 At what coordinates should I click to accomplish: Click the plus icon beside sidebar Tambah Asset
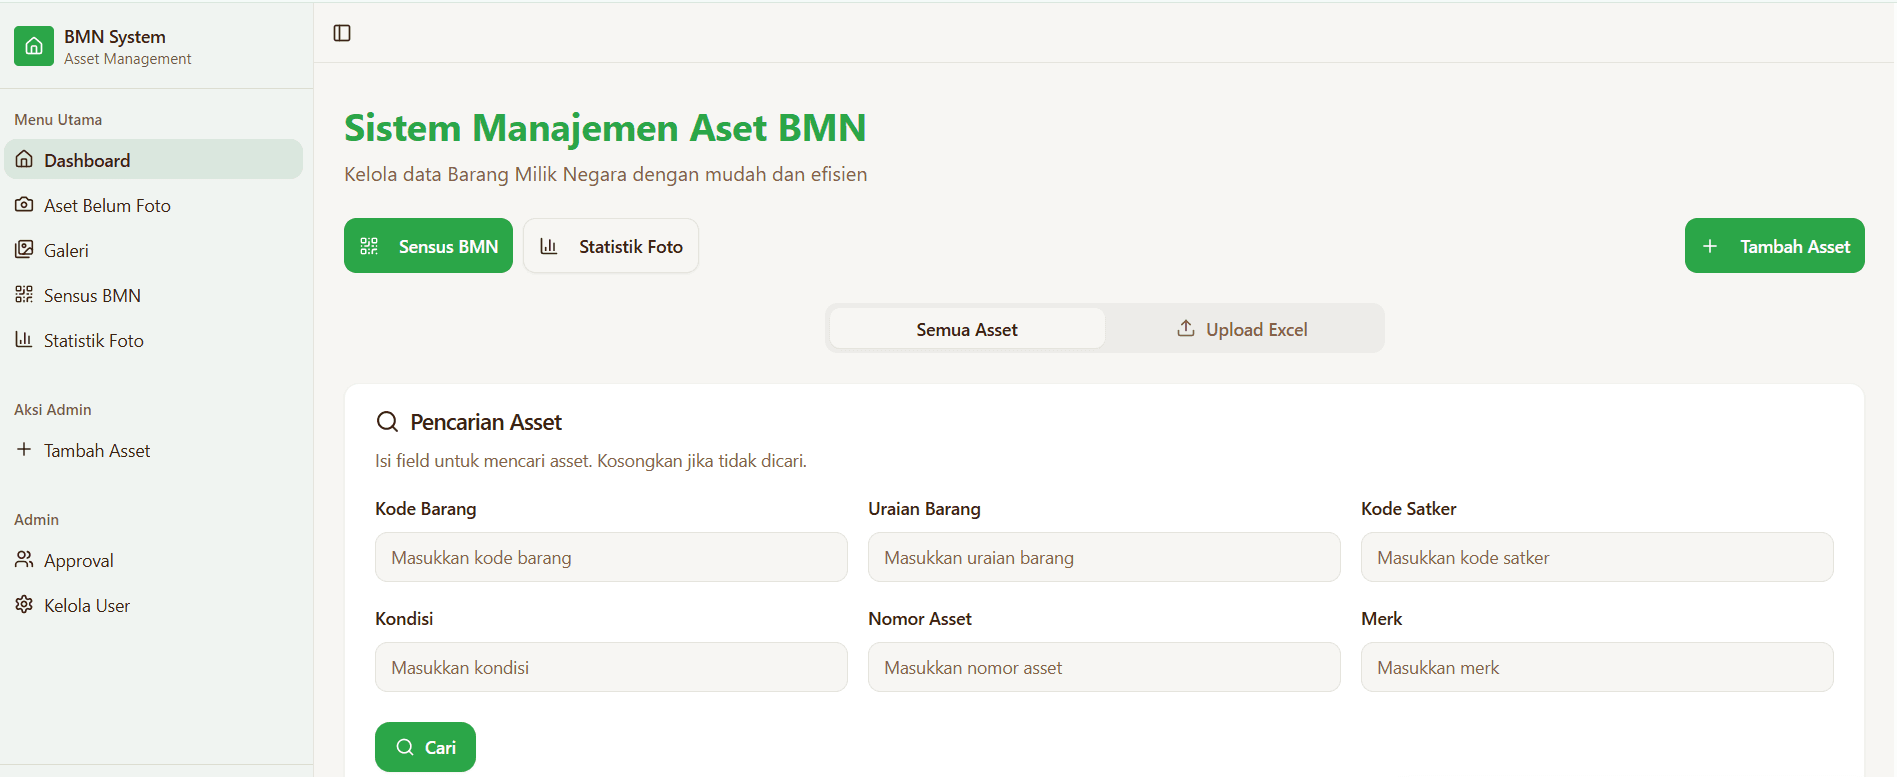click(24, 449)
